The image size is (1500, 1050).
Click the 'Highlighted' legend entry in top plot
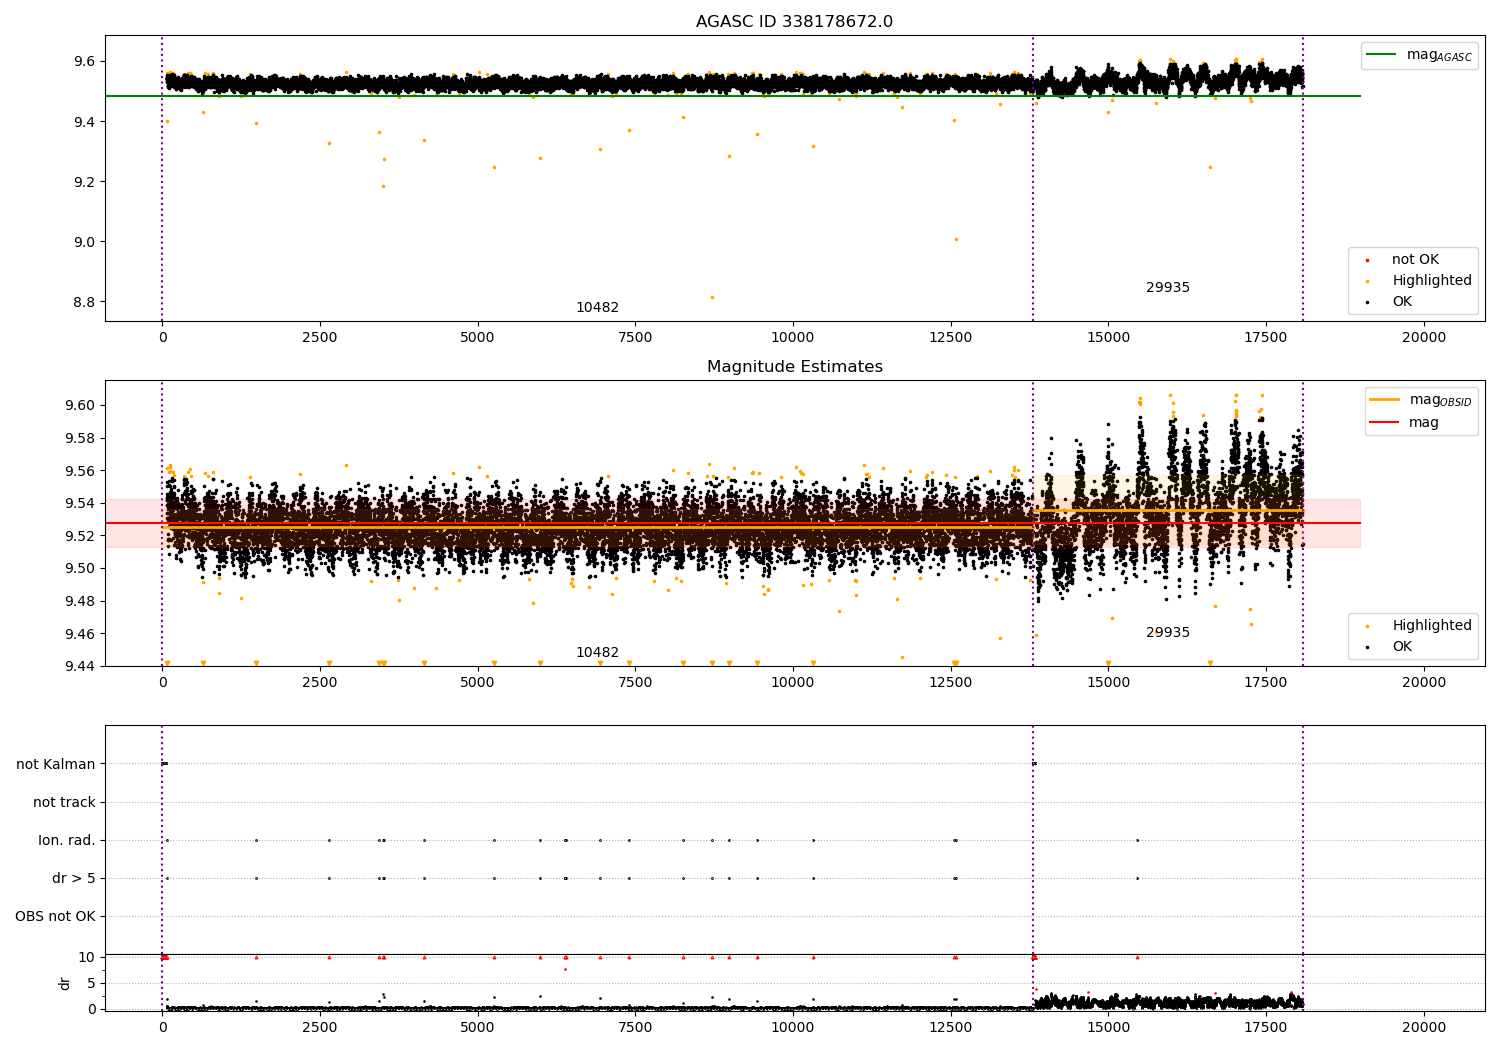coord(1431,281)
